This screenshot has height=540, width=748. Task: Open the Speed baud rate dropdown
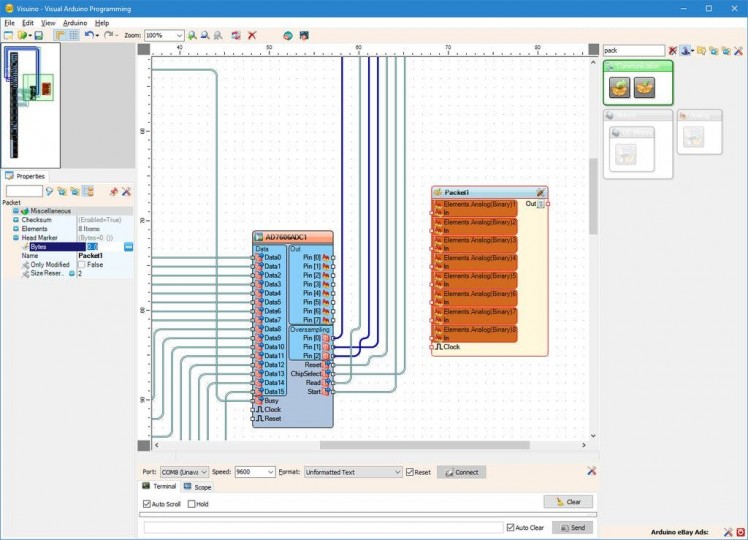click(270, 472)
